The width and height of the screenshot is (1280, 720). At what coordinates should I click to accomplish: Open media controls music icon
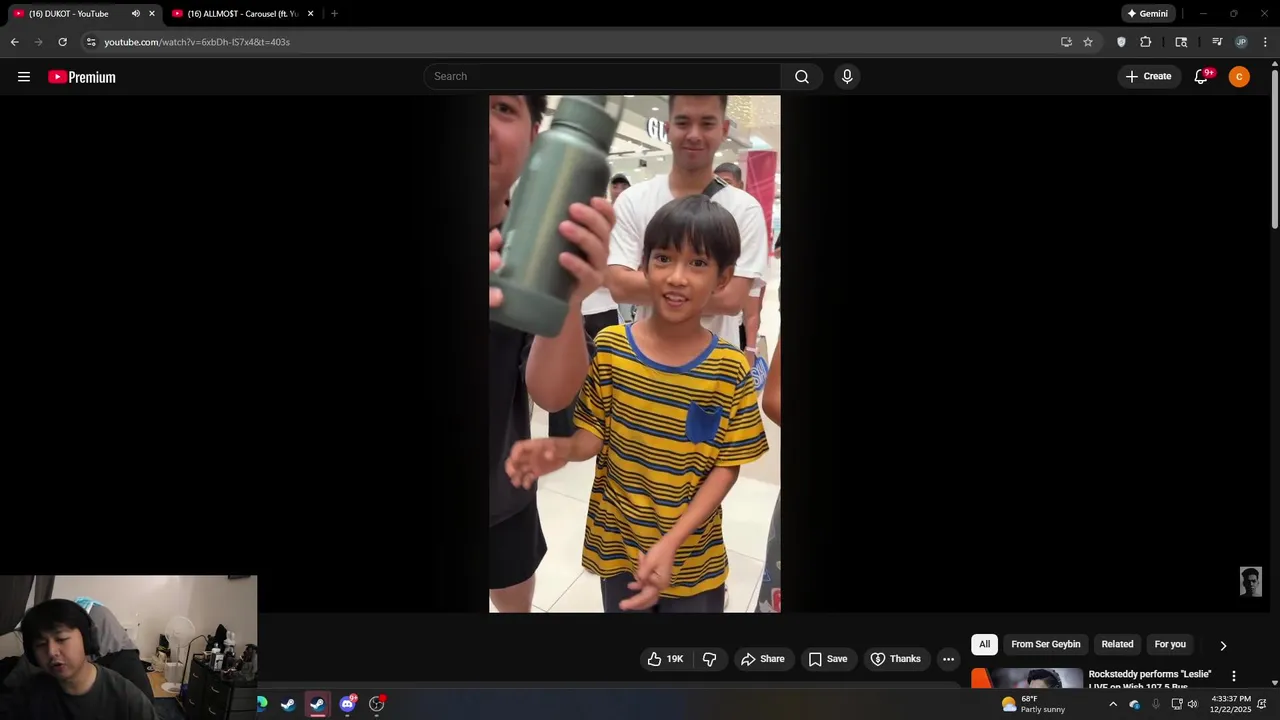click(x=1217, y=42)
